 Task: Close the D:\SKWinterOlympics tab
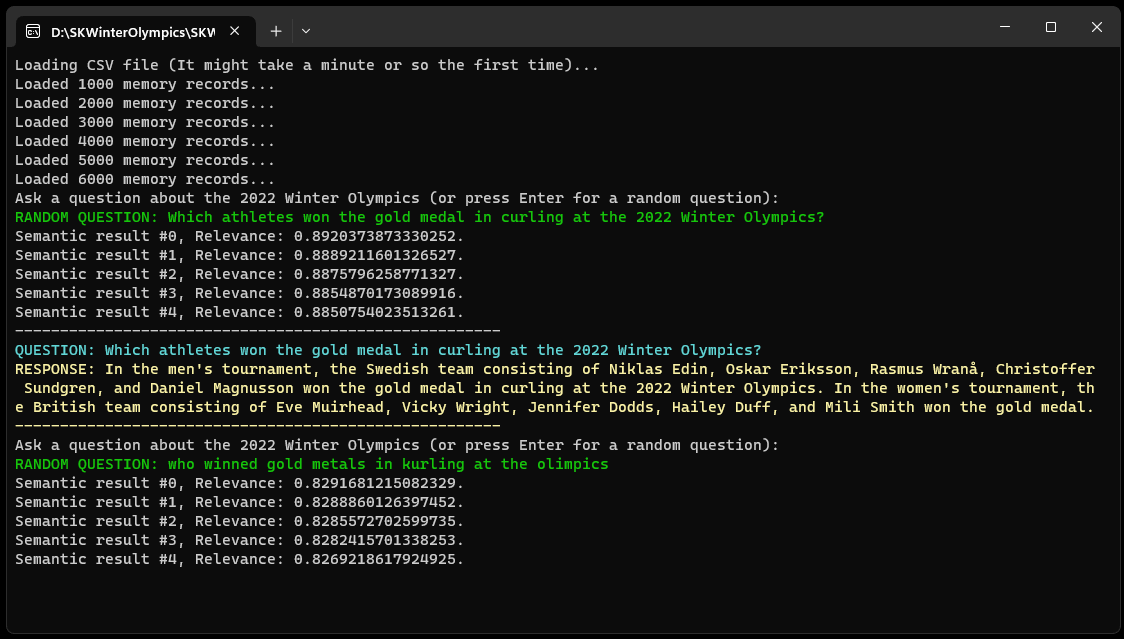[235, 31]
